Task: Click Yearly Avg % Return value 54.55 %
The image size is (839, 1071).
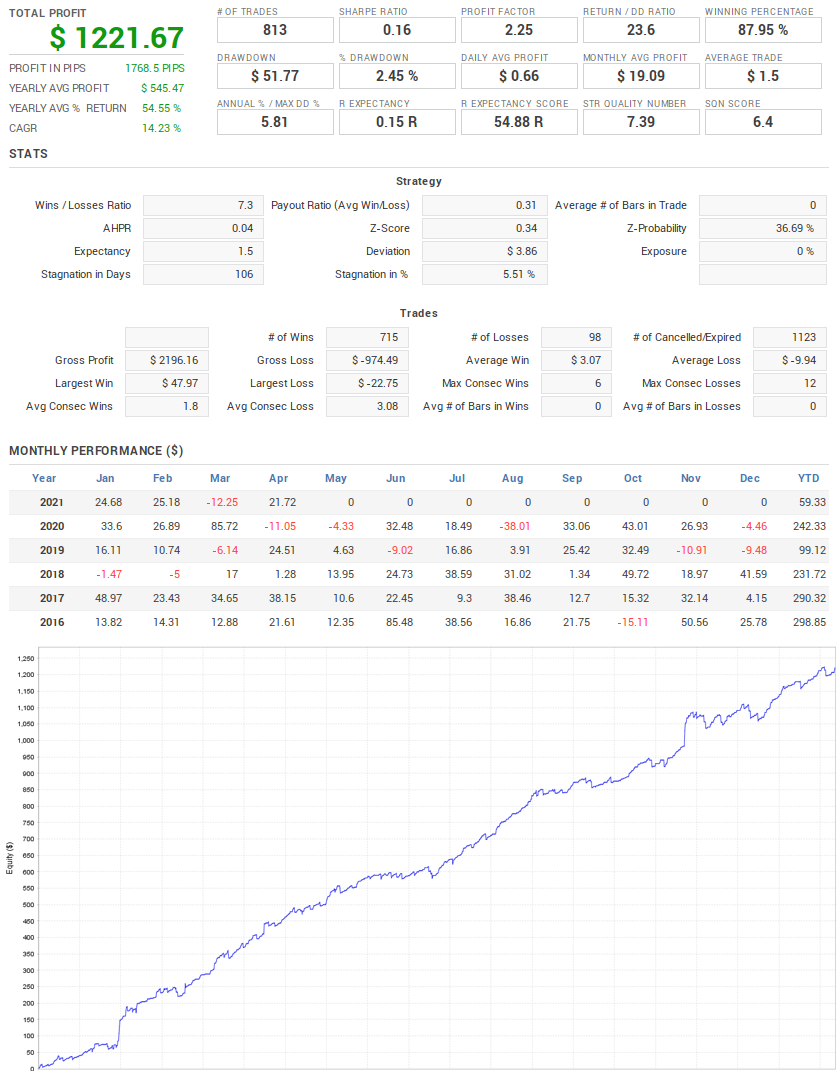Action: [x=161, y=108]
